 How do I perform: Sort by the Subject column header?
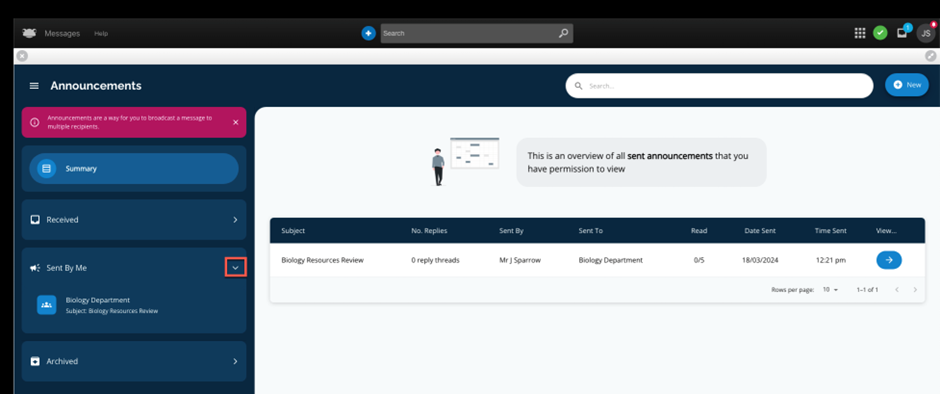pyautogui.click(x=293, y=230)
